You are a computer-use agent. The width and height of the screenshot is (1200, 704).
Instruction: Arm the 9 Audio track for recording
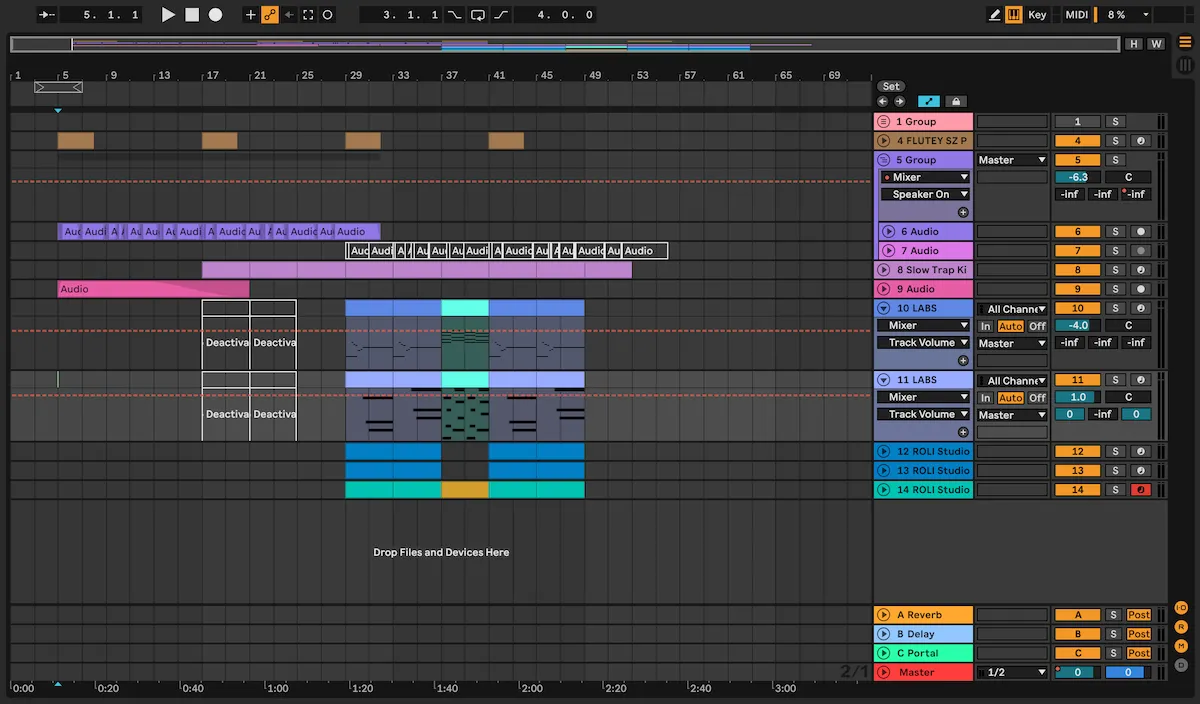click(x=1140, y=289)
